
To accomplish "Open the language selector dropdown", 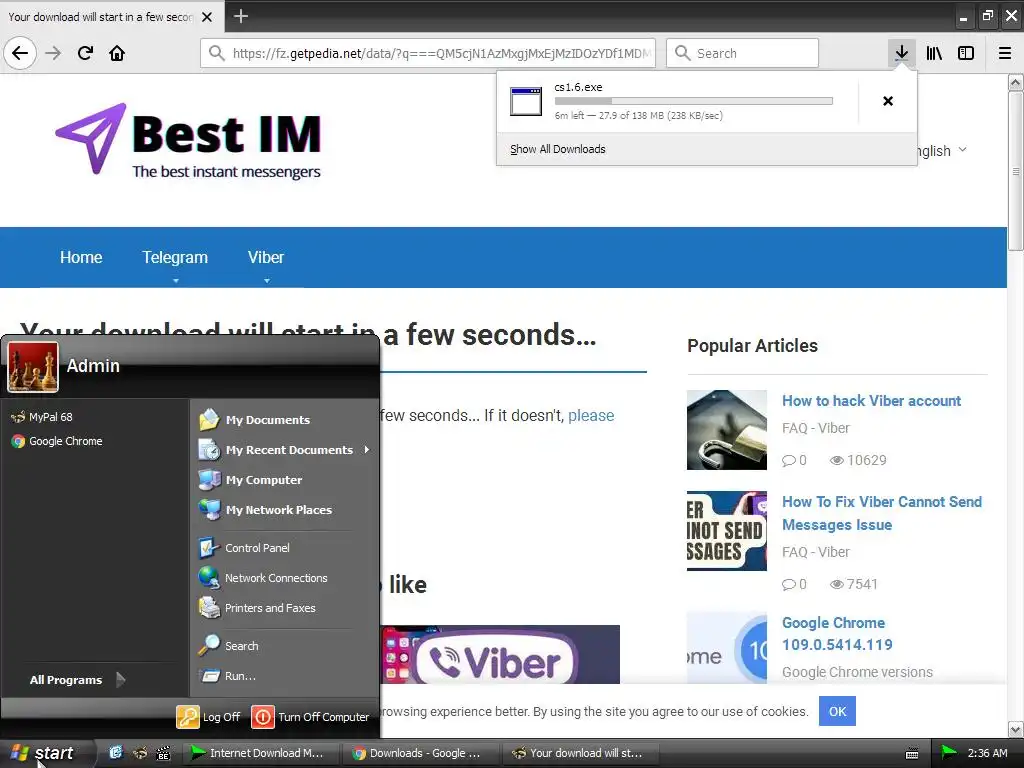I will pos(941,151).
